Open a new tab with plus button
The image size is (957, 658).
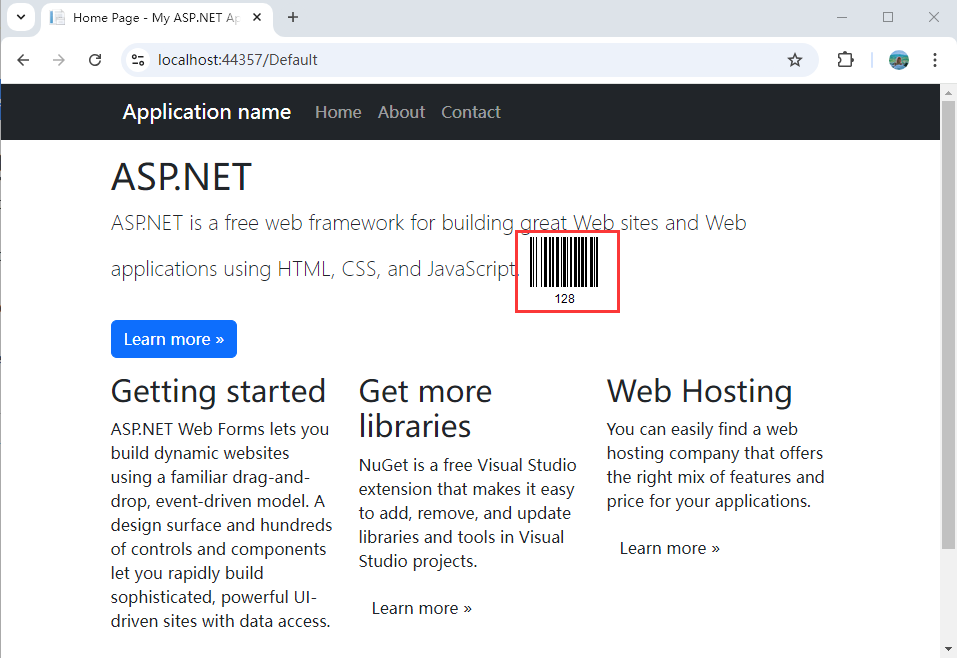[293, 17]
